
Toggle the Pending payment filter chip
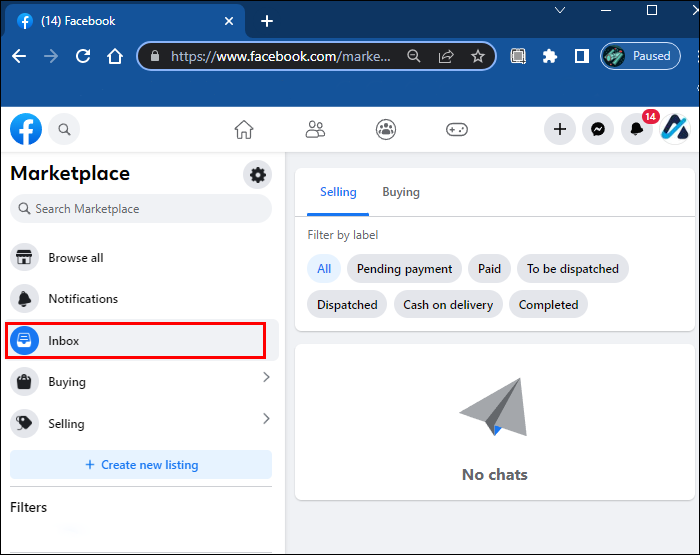click(x=404, y=268)
